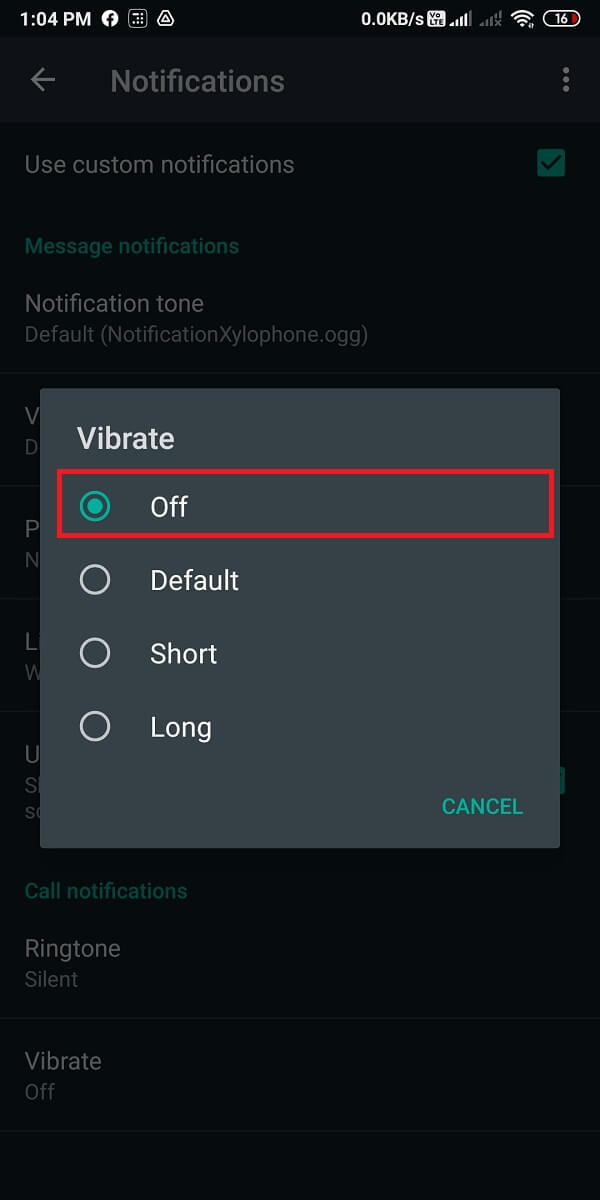The width and height of the screenshot is (600, 1200).
Task: Open the call Ringtone setting
Action: 72,962
